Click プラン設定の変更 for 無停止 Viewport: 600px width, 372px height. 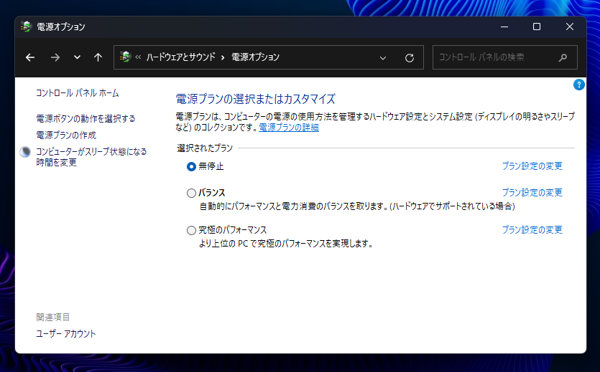click(532, 166)
